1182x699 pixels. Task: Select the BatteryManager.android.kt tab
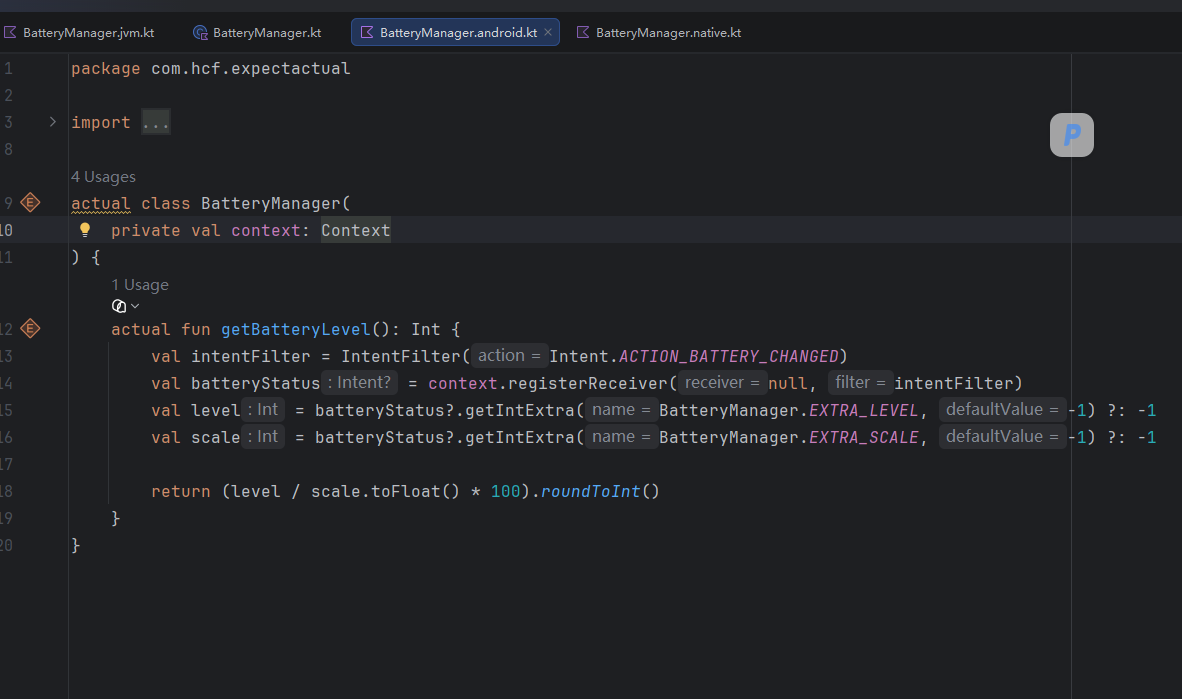pyautogui.click(x=455, y=32)
